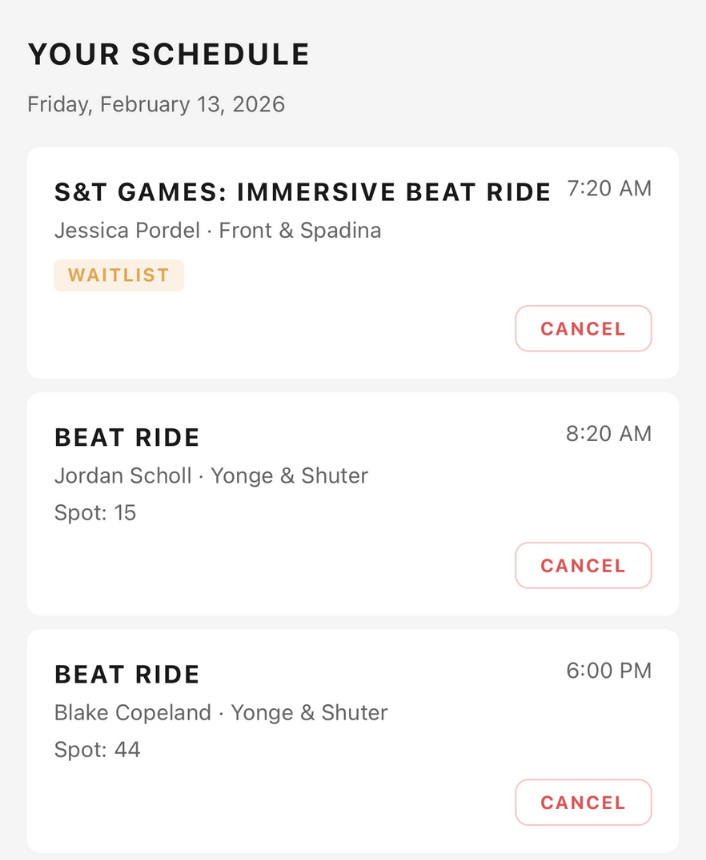
Task: Click the Spot: 44 label
Action: click(x=97, y=750)
